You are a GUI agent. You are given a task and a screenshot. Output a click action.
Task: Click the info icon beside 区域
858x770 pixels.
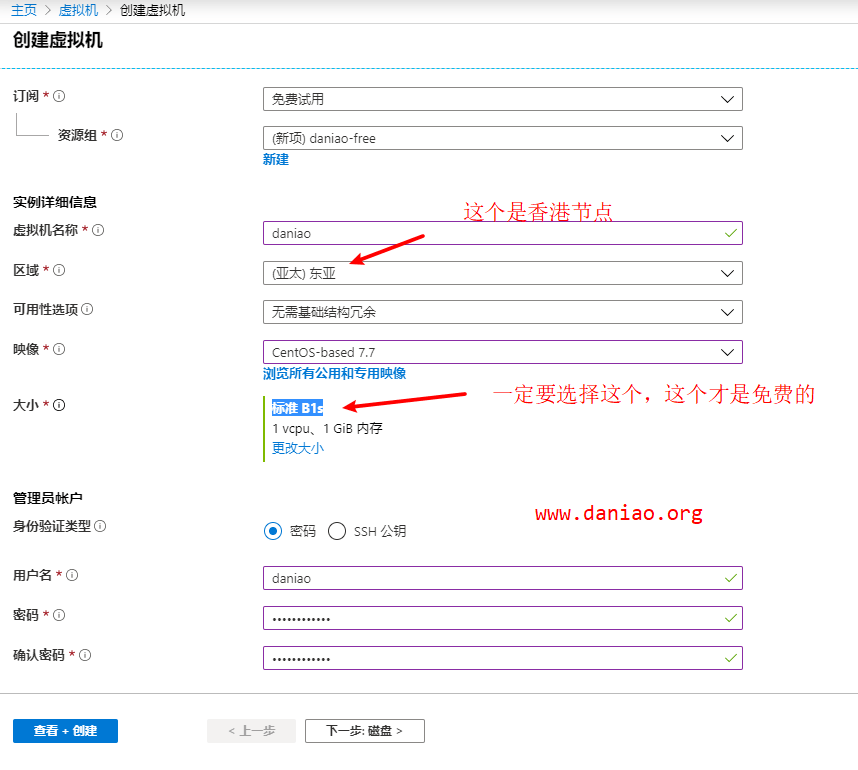[x=59, y=270]
